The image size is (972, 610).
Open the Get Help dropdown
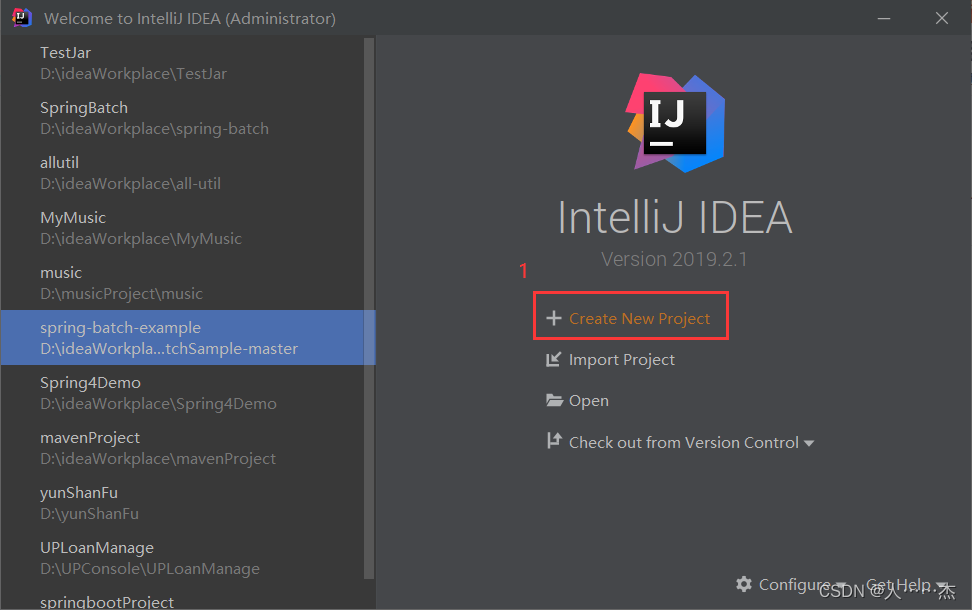click(x=907, y=585)
